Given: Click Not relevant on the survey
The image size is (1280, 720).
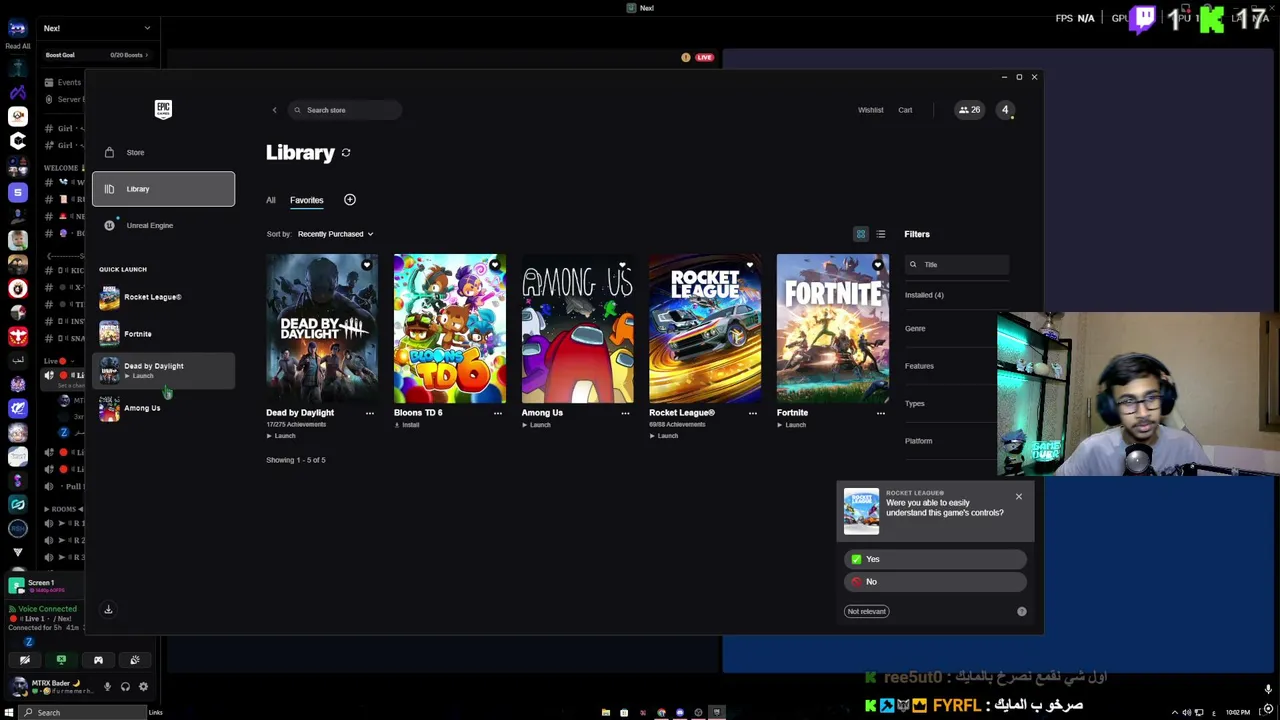Looking at the screenshot, I should pyautogui.click(x=867, y=611).
